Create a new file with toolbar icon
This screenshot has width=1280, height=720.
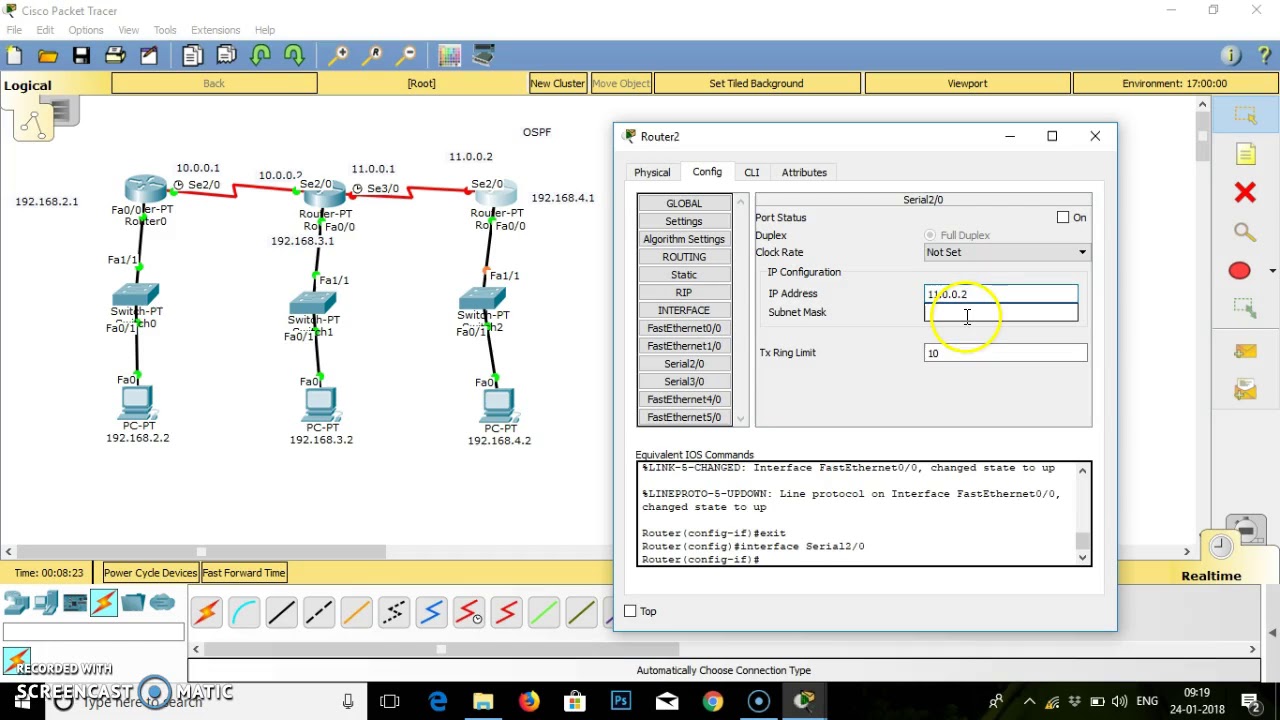pos(14,56)
